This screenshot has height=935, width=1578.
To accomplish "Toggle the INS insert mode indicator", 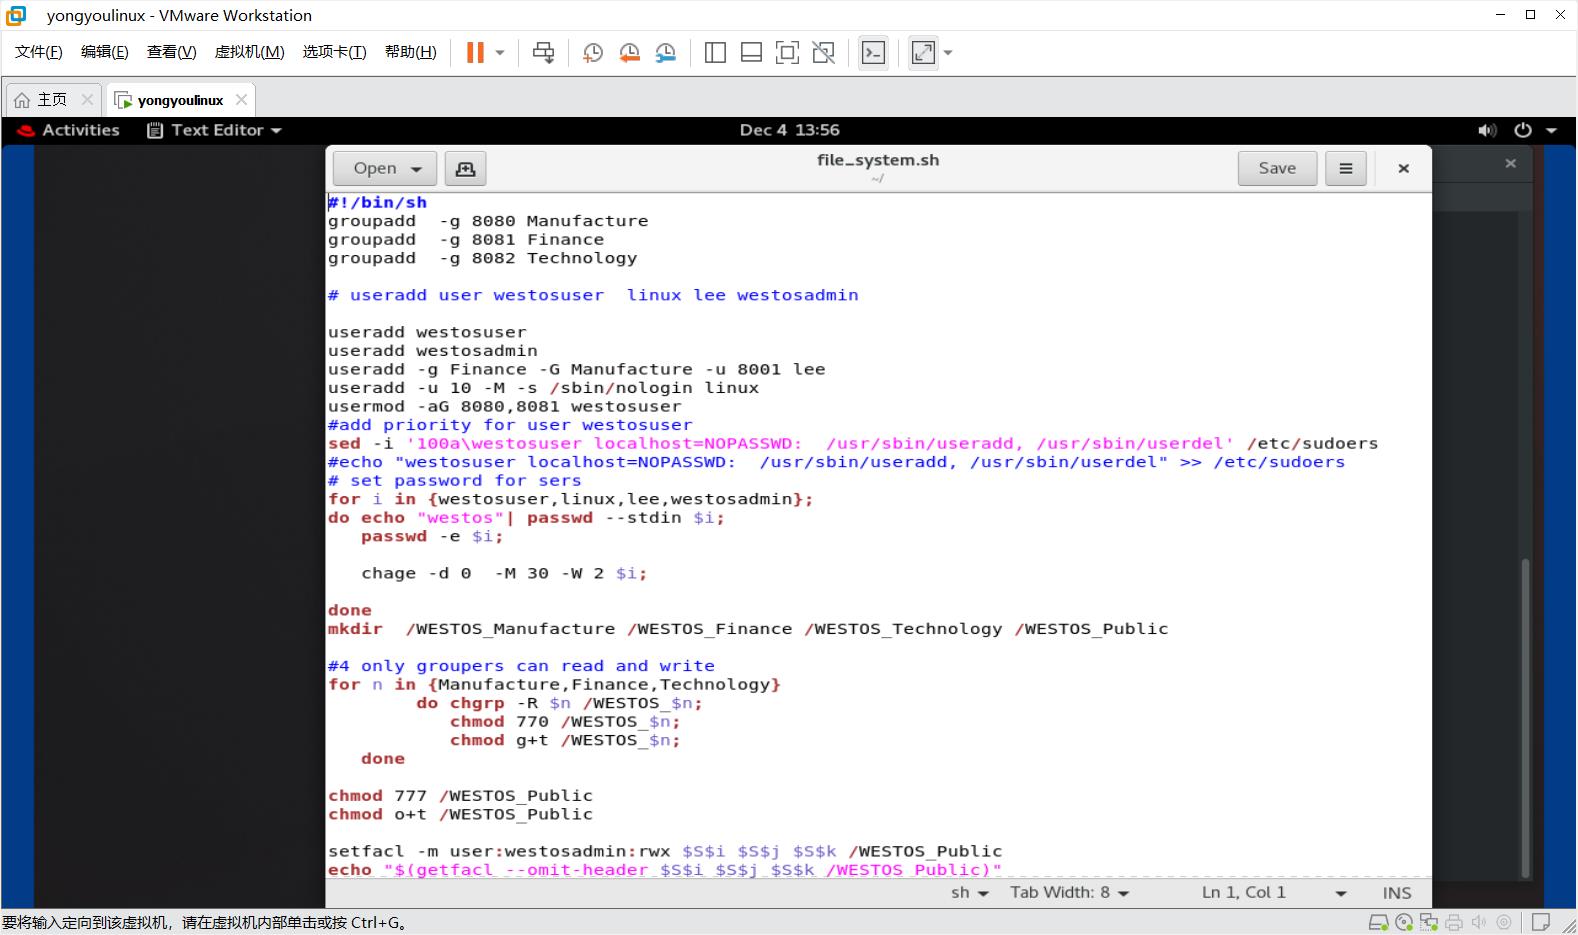I will (1397, 893).
